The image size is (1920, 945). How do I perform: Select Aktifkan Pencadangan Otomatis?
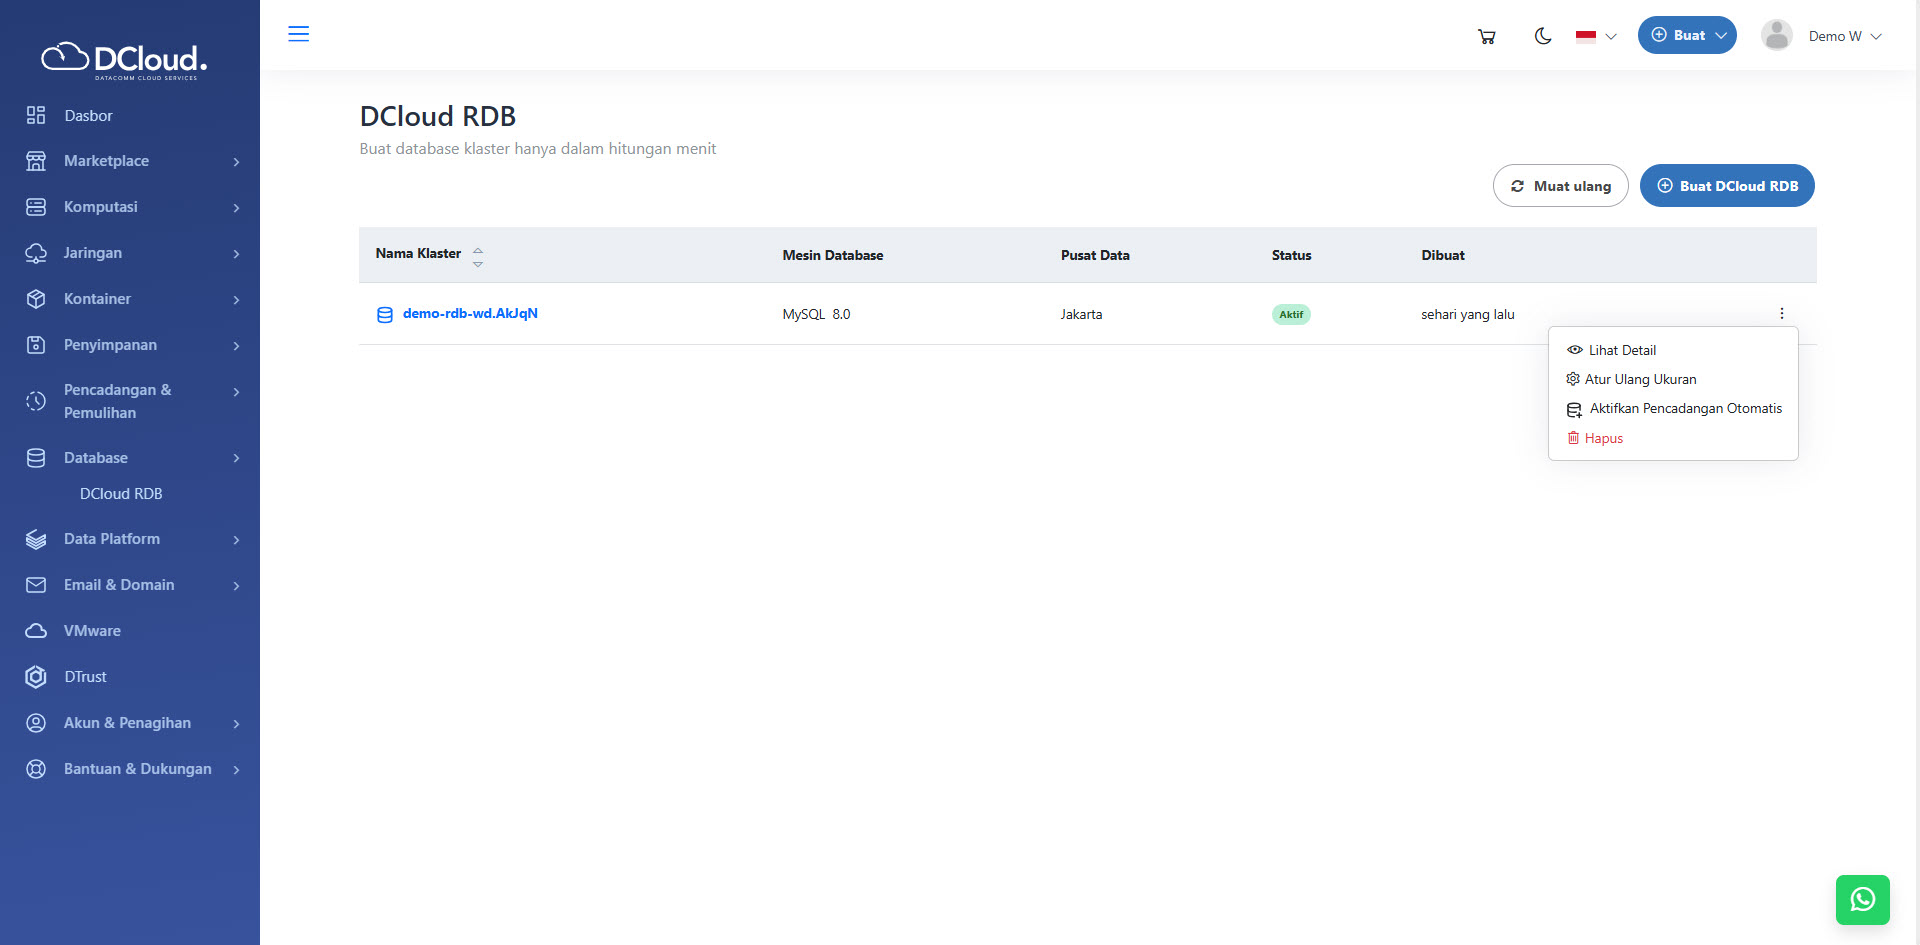[1685, 409]
